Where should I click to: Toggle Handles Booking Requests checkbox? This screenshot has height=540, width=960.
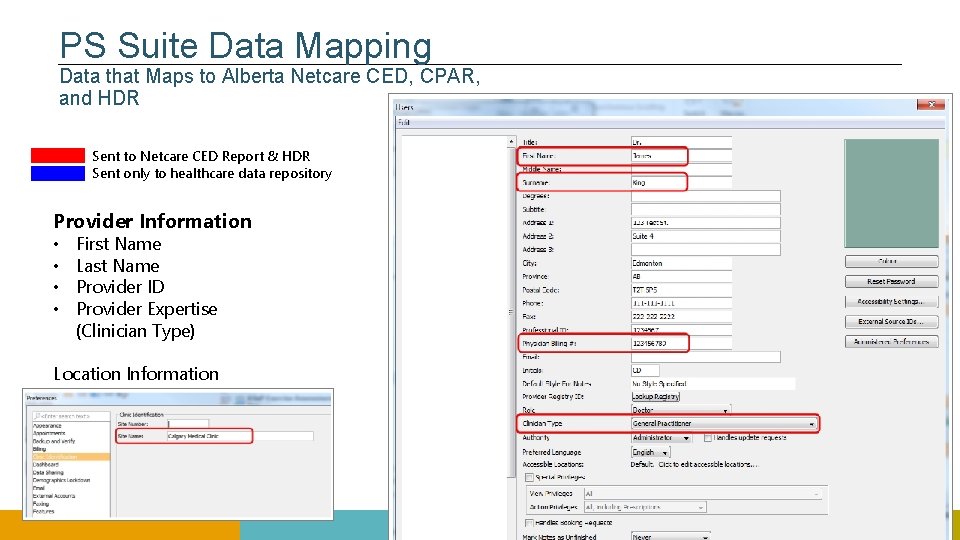530,523
